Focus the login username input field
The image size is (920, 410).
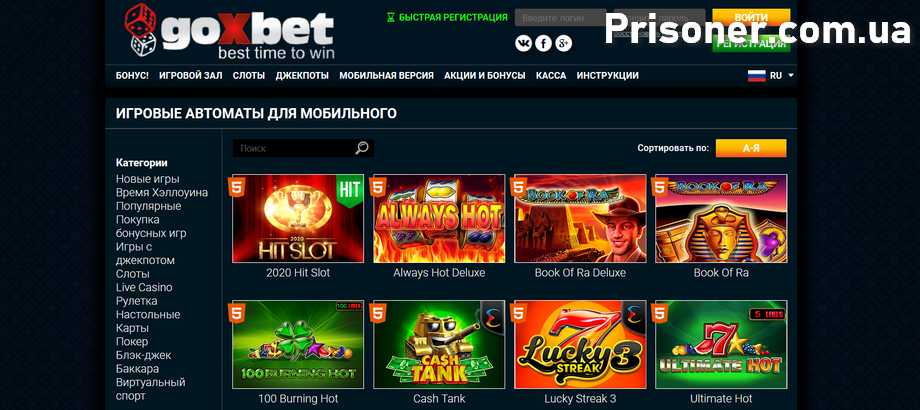pos(560,18)
